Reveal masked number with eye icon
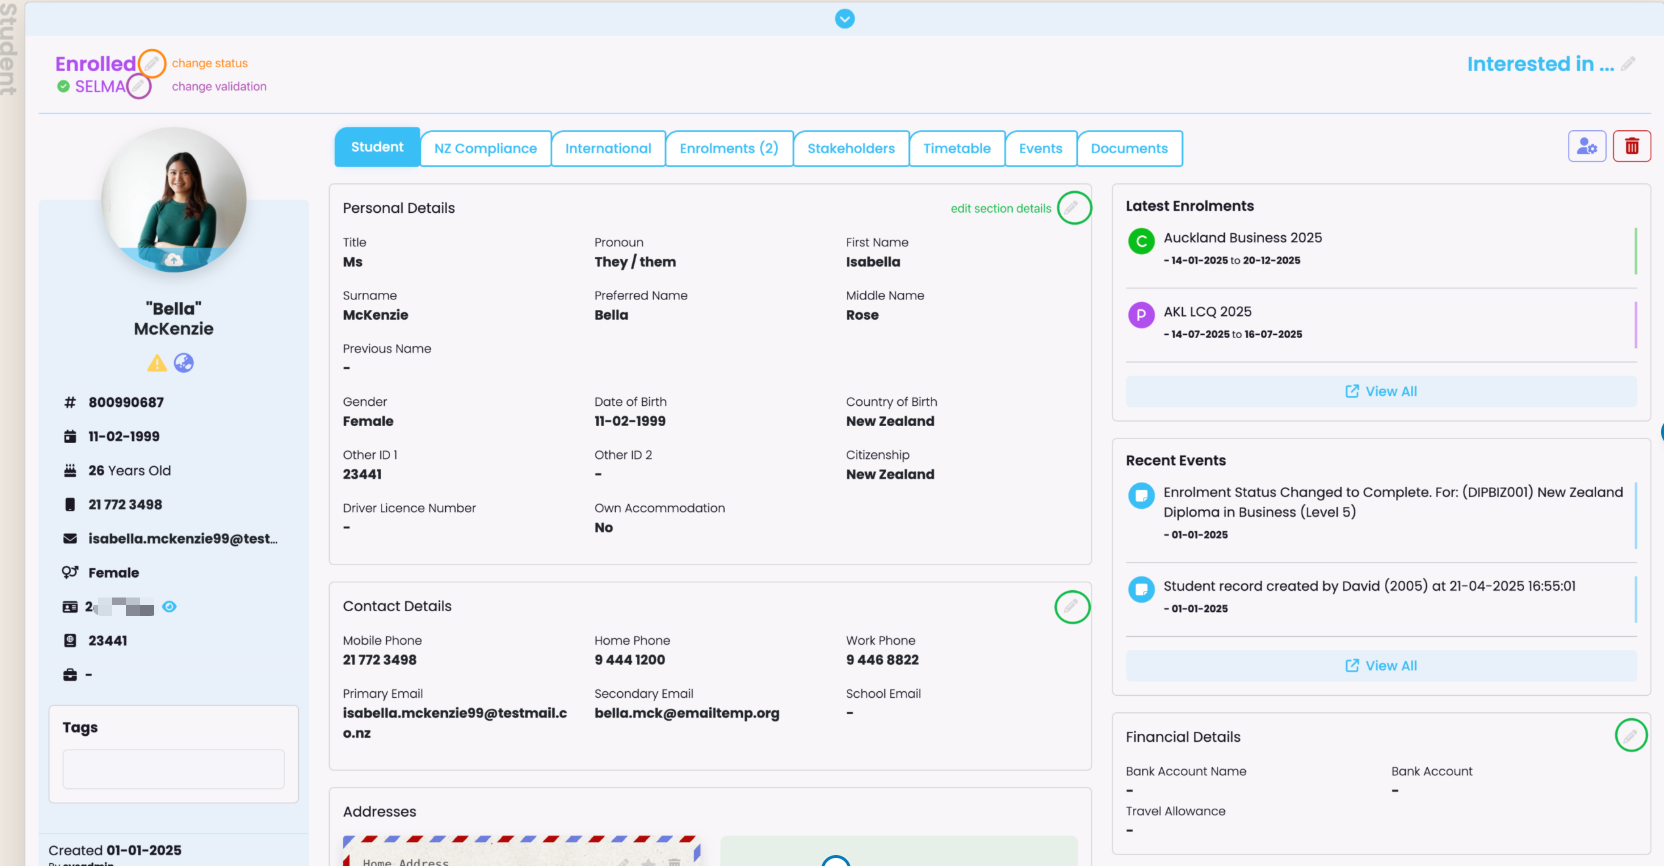 tap(170, 607)
